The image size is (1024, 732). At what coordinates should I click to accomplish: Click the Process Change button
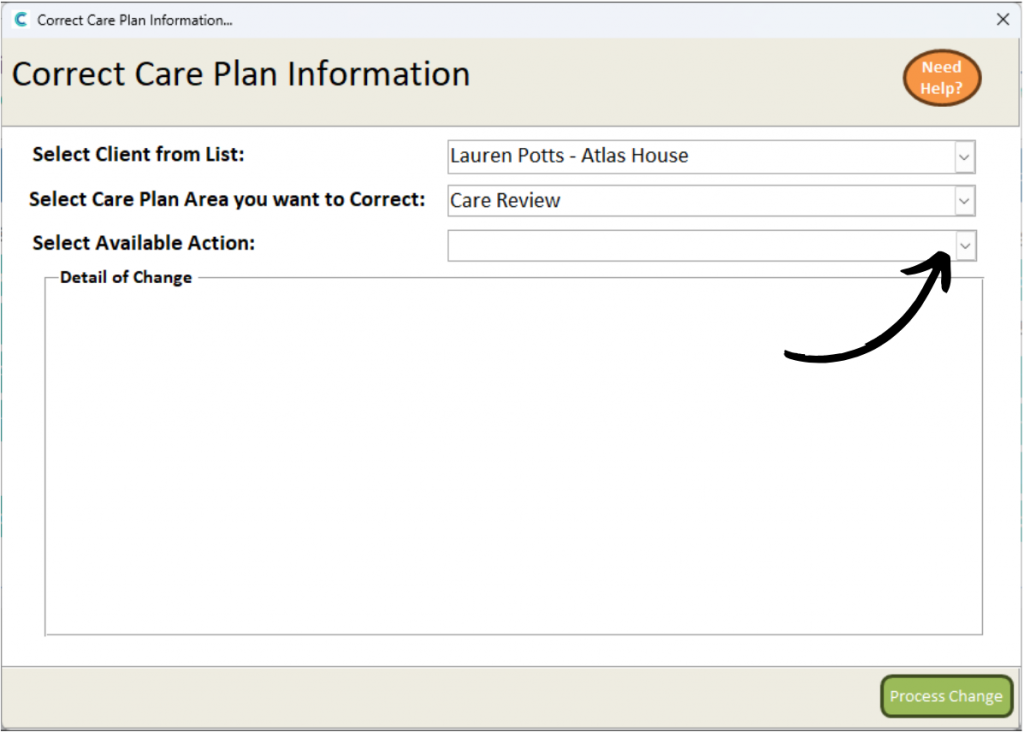click(x=946, y=696)
